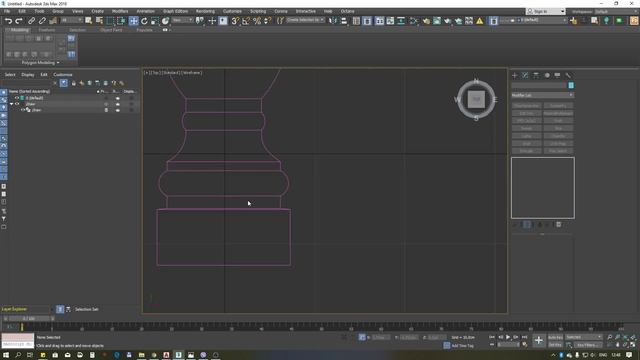Toggle renderable icon for child chair row
Screen dimensions: 640x360
point(118,110)
